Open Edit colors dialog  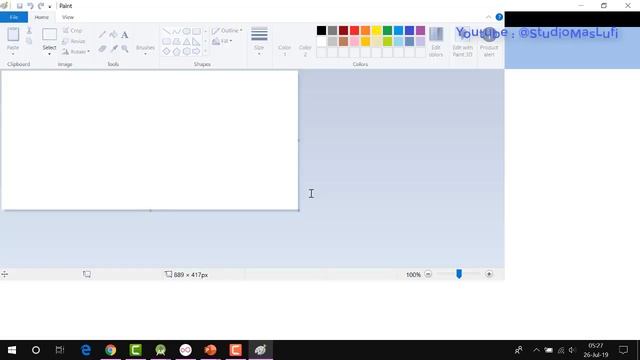[x=436, y=42]
